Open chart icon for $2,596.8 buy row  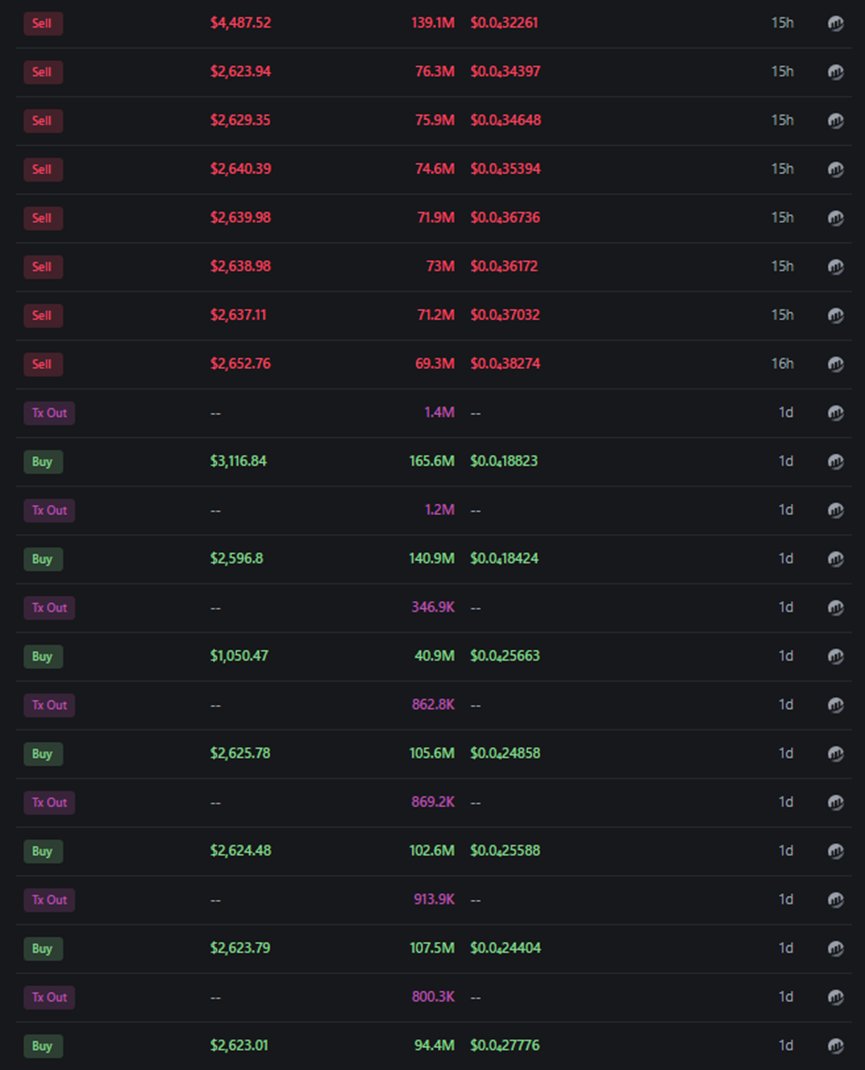836,559
